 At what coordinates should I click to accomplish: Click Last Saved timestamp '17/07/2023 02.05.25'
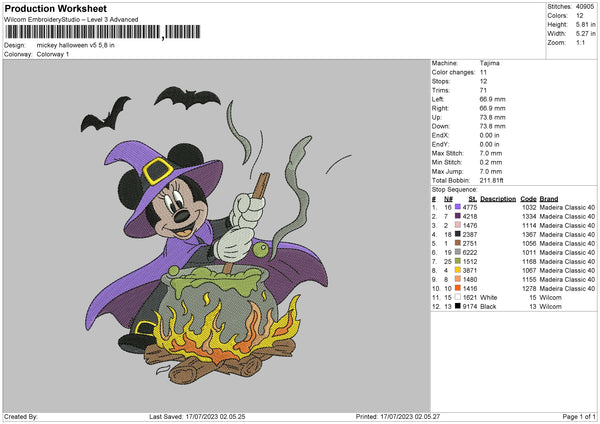tap(215, 416)
